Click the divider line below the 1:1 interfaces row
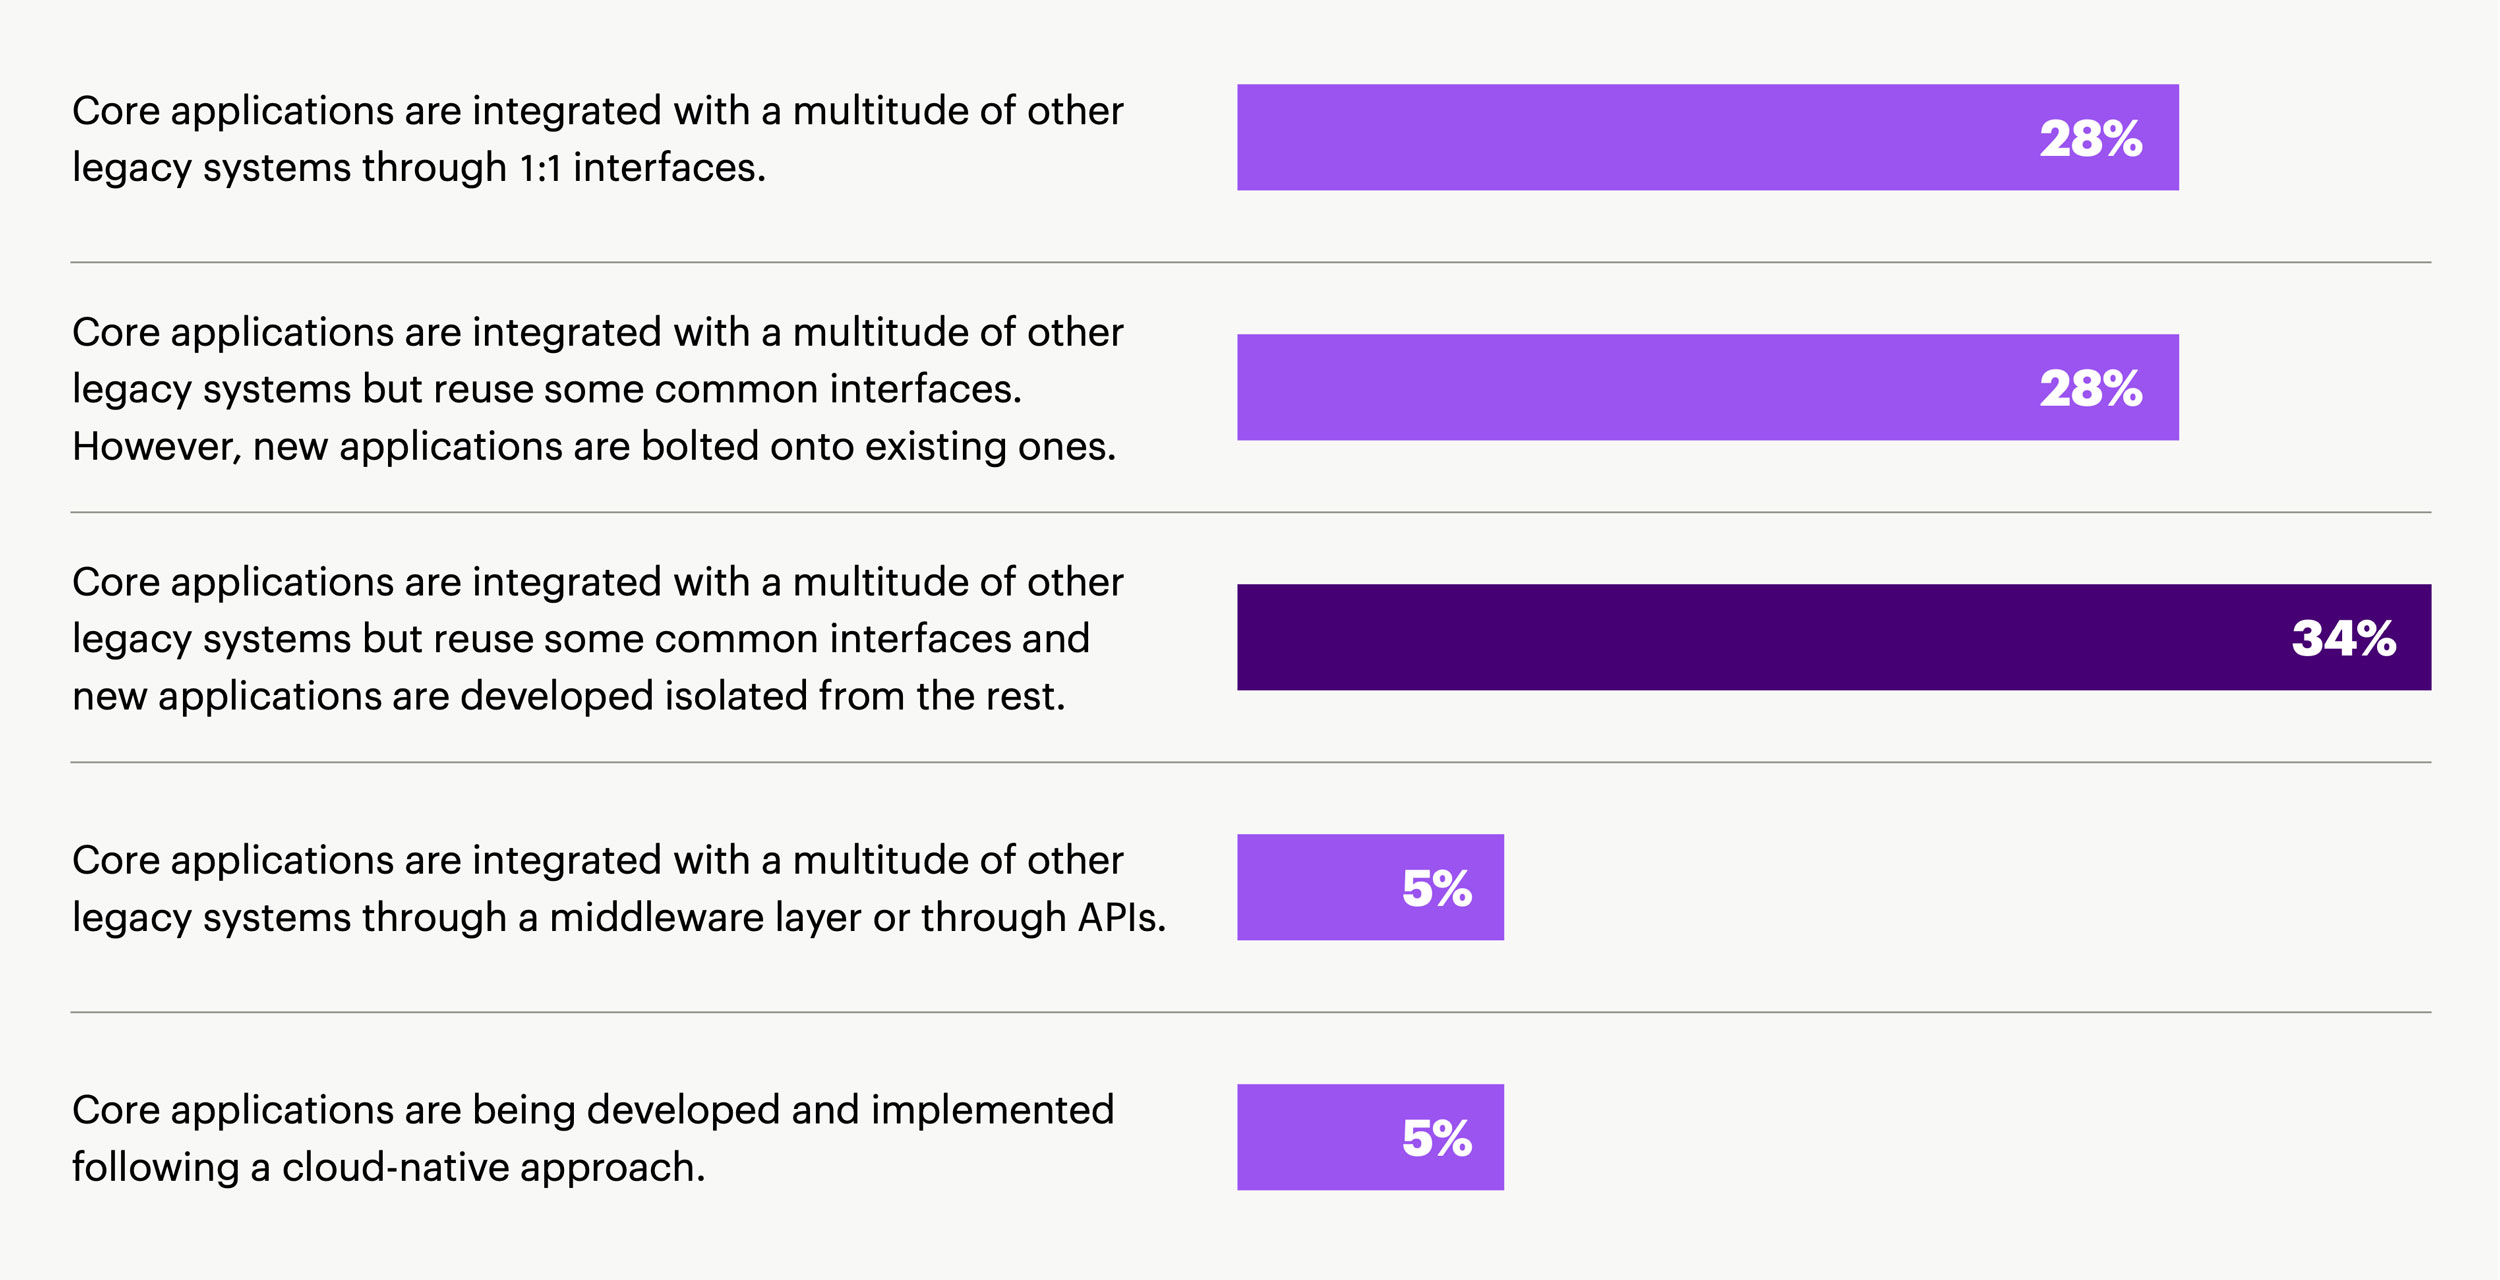The image size is (2500, 1280). pos(1250,263)
